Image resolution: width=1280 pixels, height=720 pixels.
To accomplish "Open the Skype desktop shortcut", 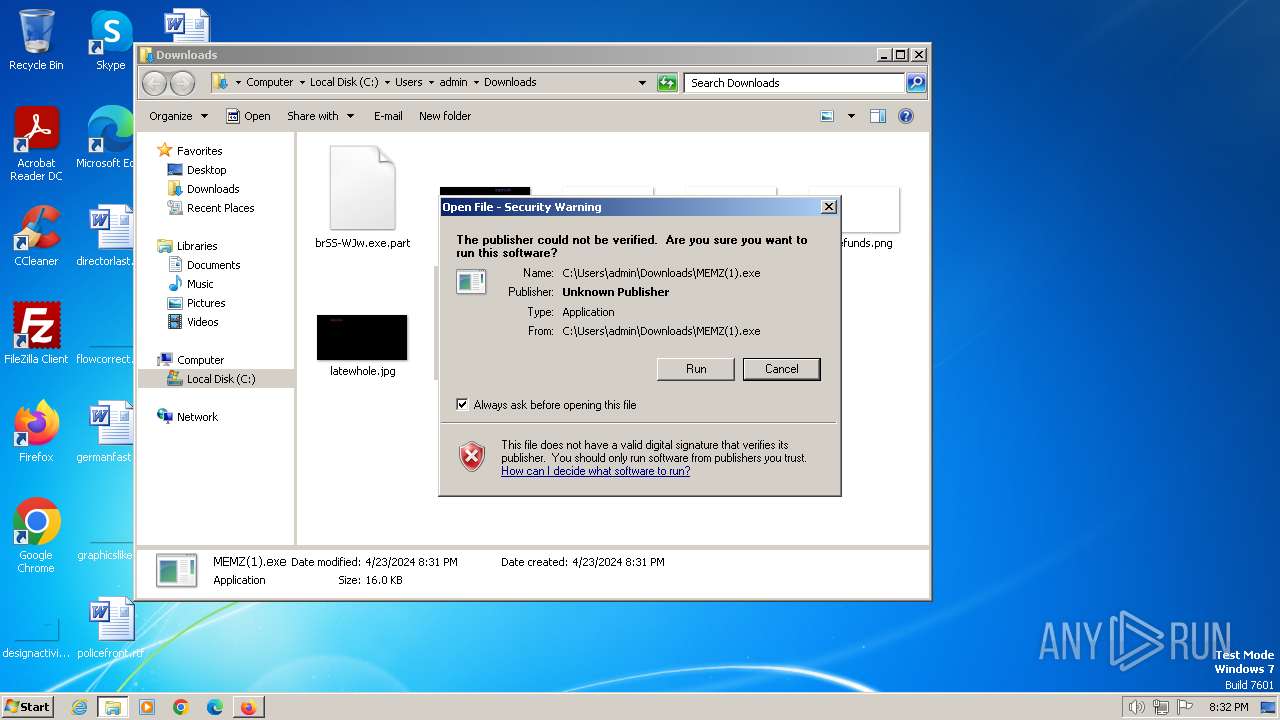I will pos(110,40).
